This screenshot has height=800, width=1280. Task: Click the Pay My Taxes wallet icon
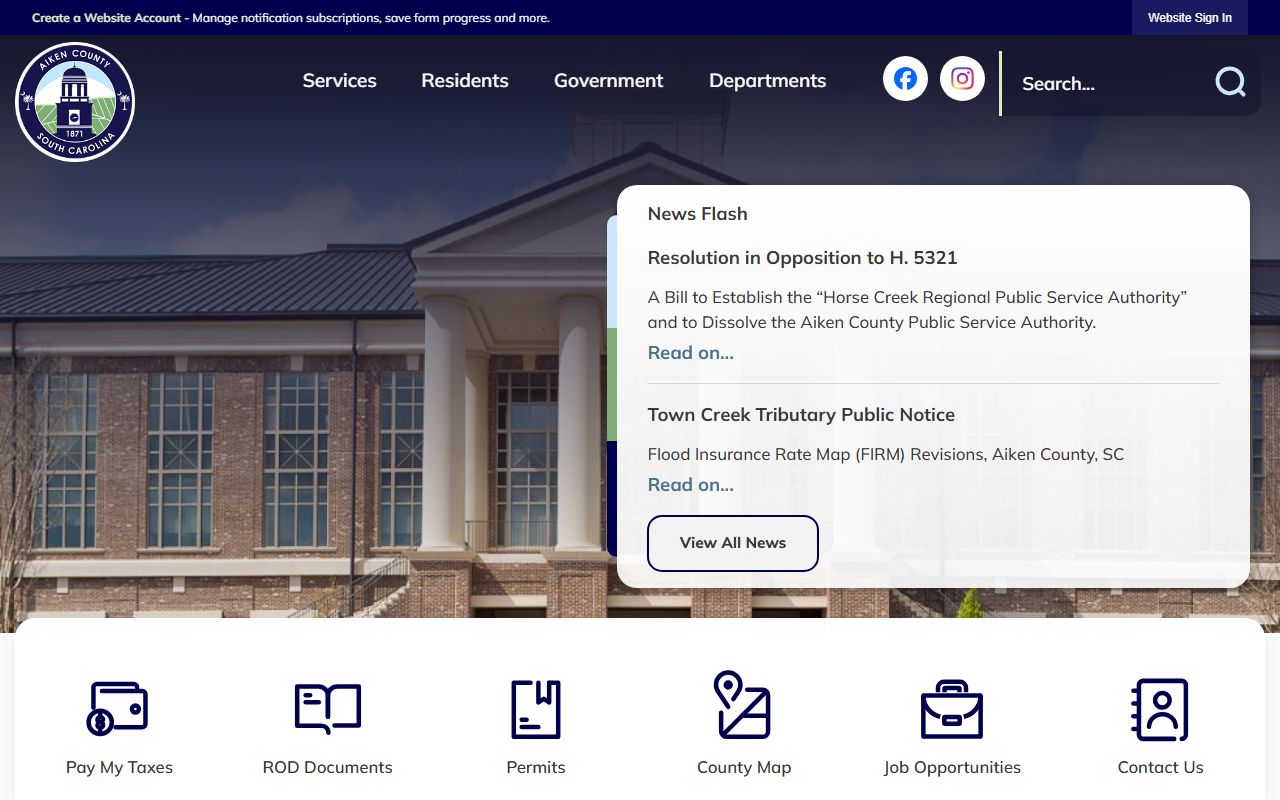(118, 708)
